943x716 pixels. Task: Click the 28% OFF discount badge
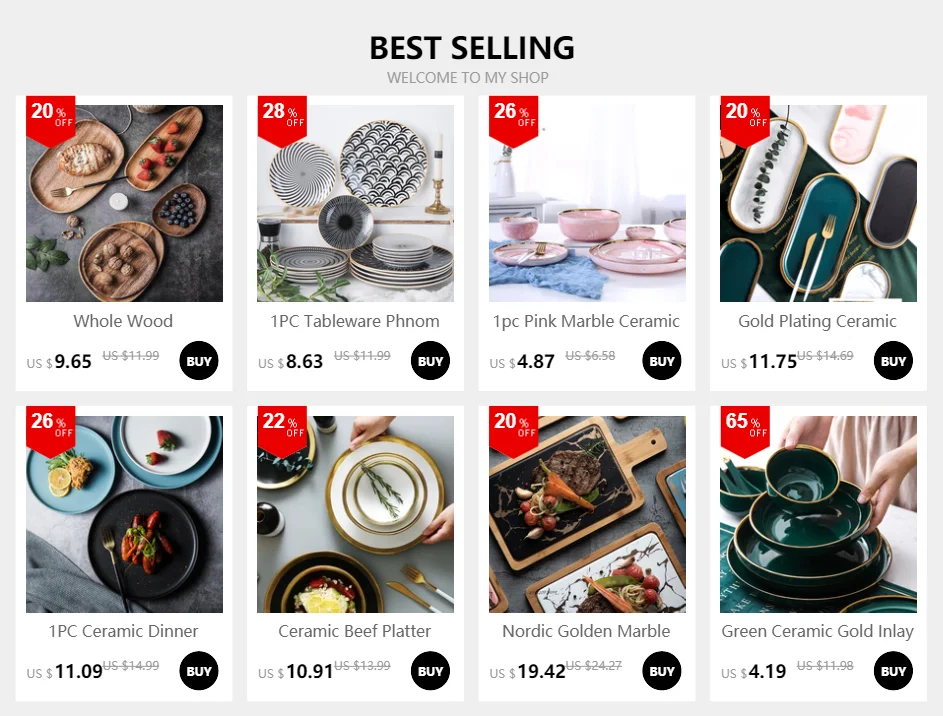point(282,120)
